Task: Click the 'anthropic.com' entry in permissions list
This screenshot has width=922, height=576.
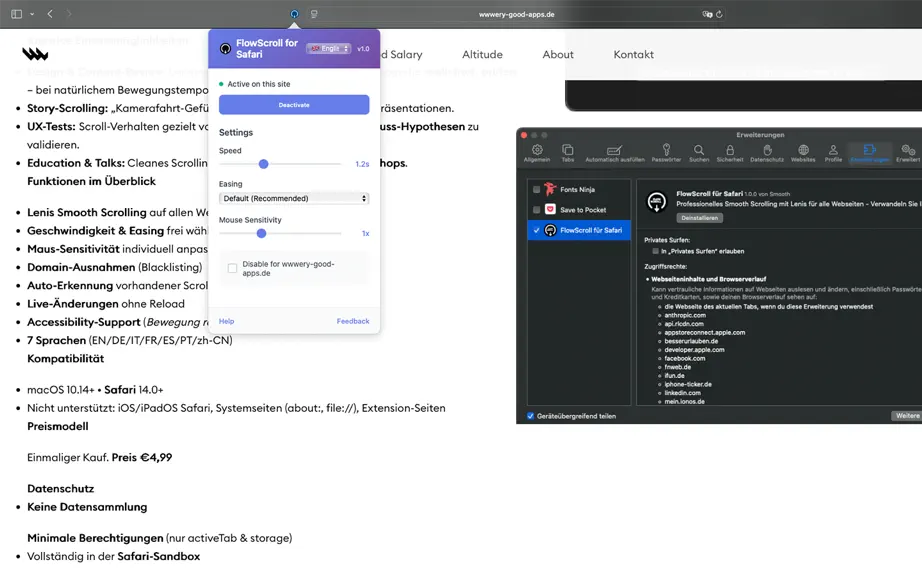Action: click(x=685, y=315)
